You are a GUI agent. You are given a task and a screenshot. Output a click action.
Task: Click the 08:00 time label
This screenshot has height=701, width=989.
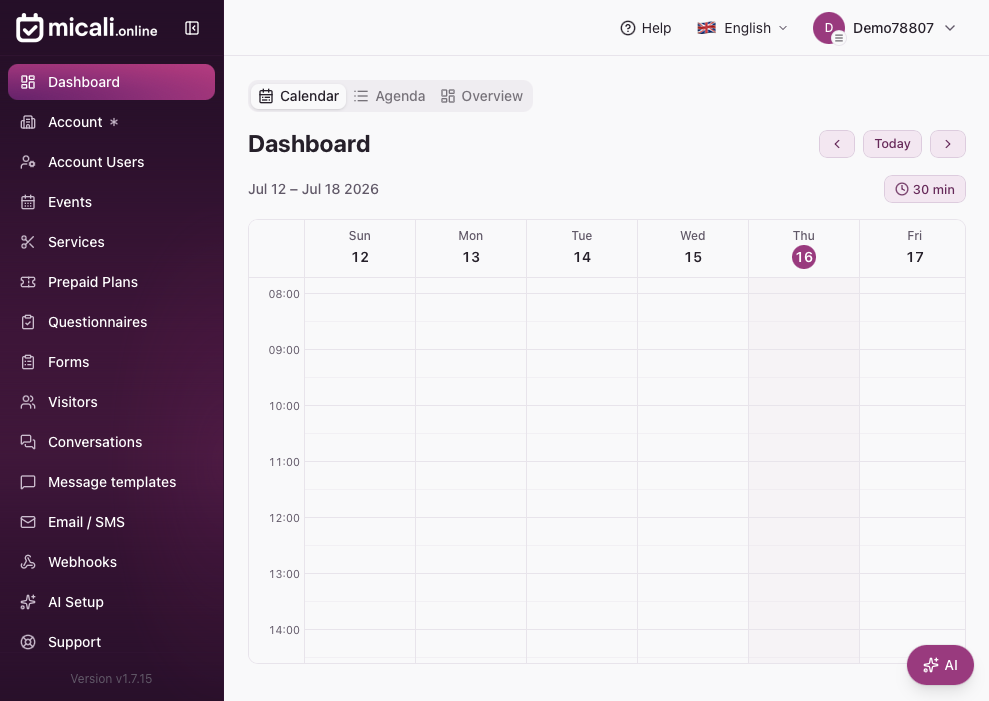tap(284, 294)
